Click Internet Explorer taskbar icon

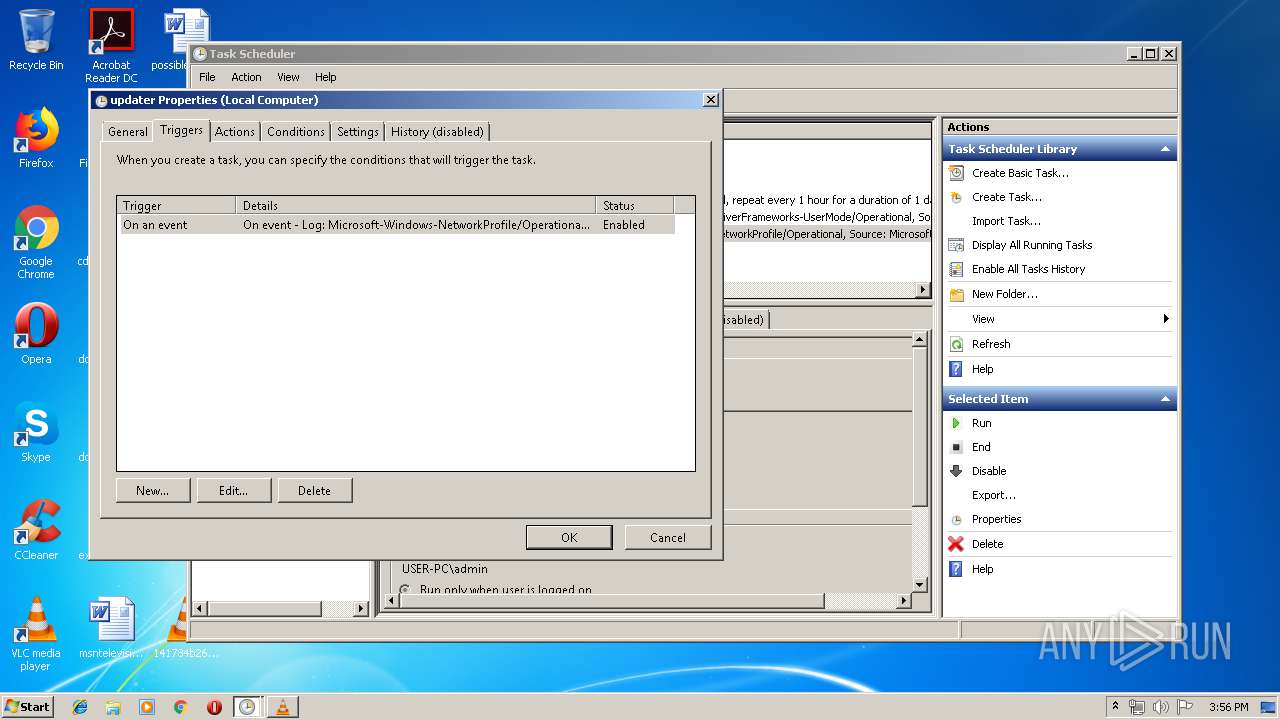point(80,707)
